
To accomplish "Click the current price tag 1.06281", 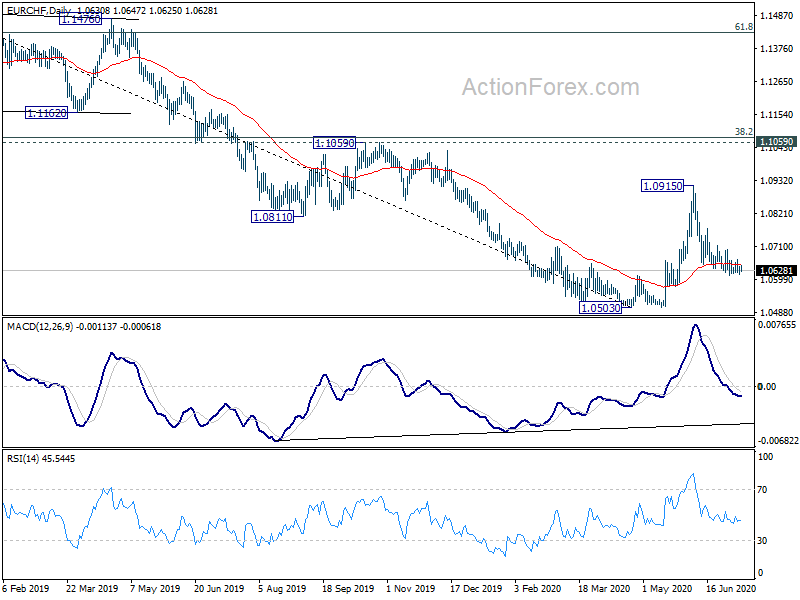I will tap(776, 270).
